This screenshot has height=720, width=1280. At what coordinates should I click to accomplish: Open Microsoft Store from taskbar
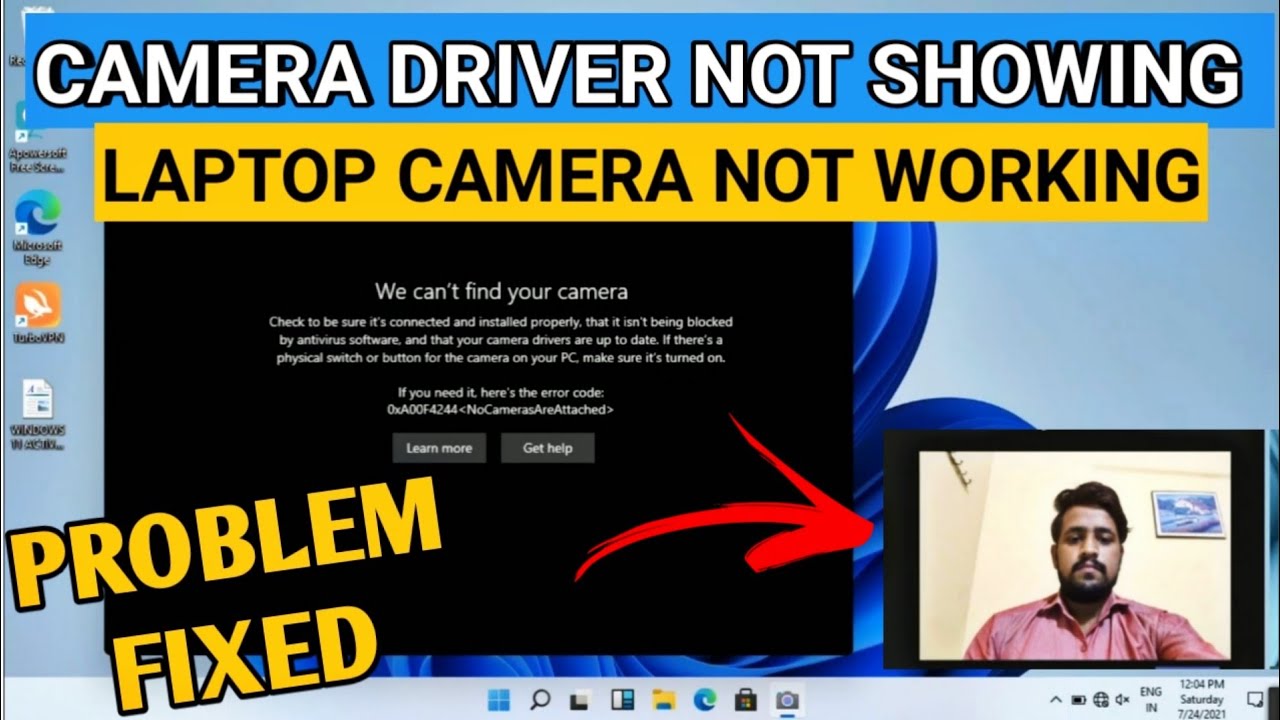pyautogui.click(x=746, y=699)
